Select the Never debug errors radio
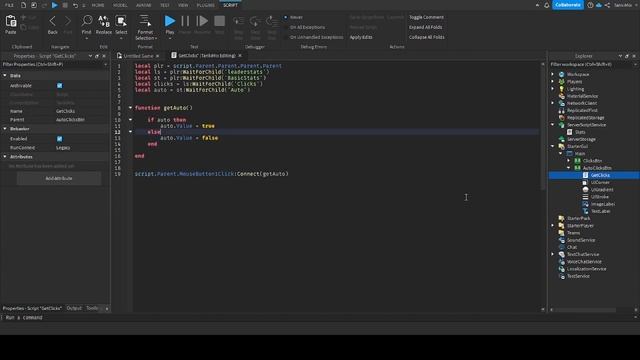 point(286,17)
